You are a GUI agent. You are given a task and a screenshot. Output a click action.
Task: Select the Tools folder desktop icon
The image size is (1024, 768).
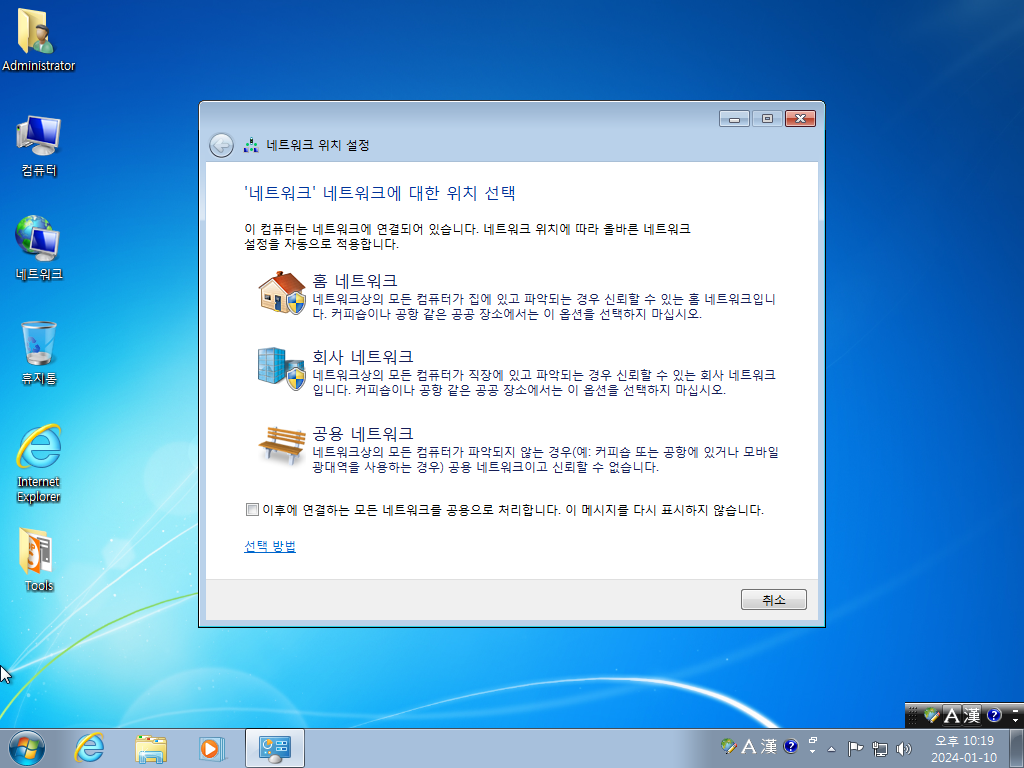(39, 560)
